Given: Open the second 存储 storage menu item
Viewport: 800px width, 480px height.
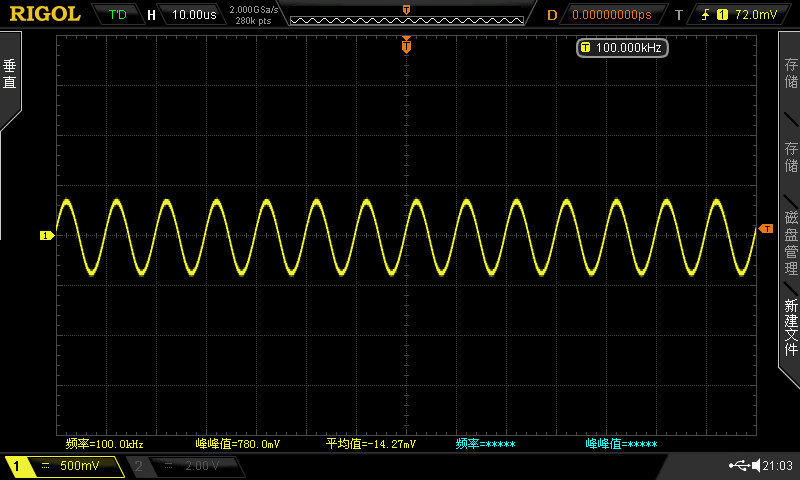Looking at the screenshot, I should point(791,157).
